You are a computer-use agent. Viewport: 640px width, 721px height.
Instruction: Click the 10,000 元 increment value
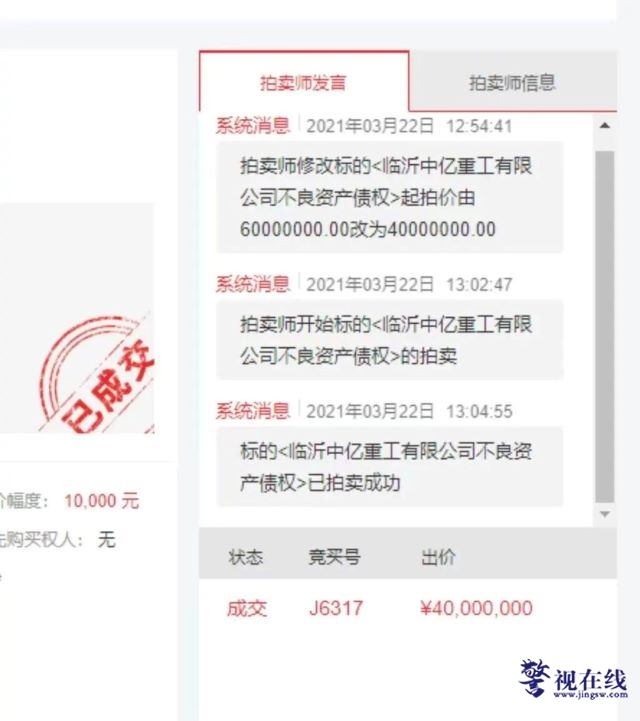click(x=102, y=501)
